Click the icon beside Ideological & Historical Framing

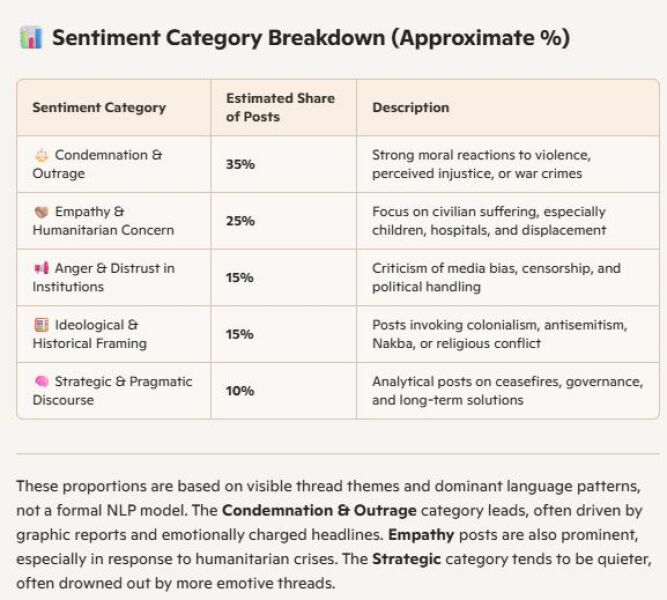click(41, 325)
